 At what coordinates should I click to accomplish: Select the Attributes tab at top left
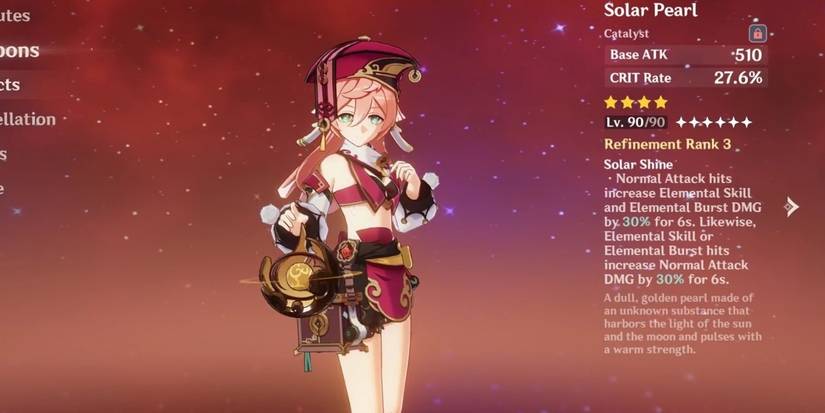[x=15, y=16]
